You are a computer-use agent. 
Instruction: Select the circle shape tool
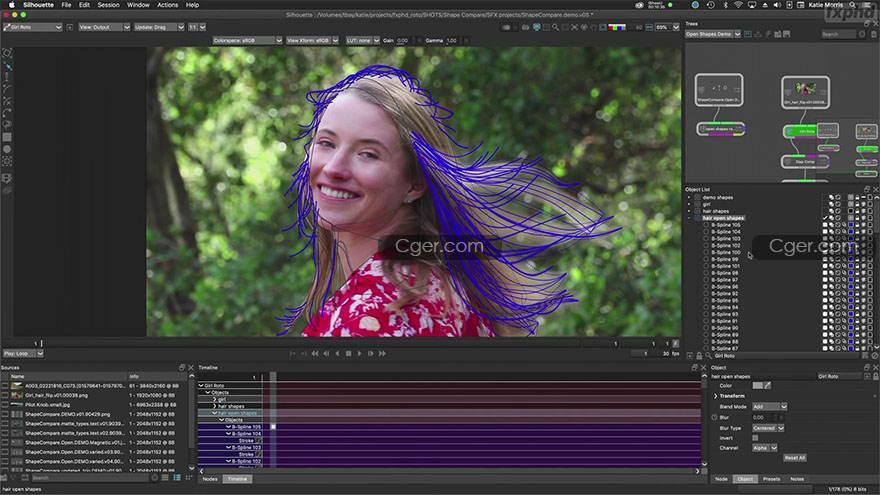coord(7,149)
